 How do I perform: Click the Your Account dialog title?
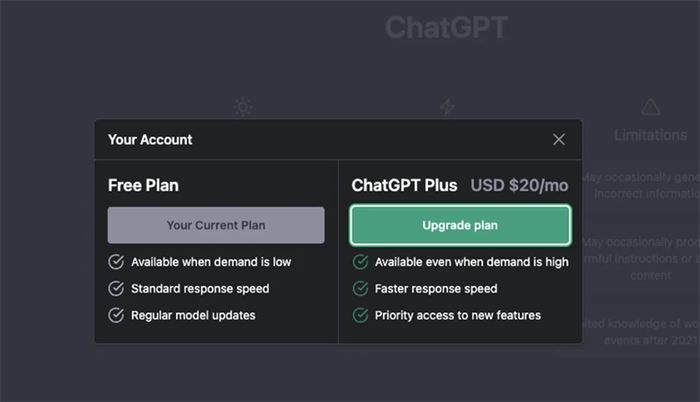click(x=150, y=140)
